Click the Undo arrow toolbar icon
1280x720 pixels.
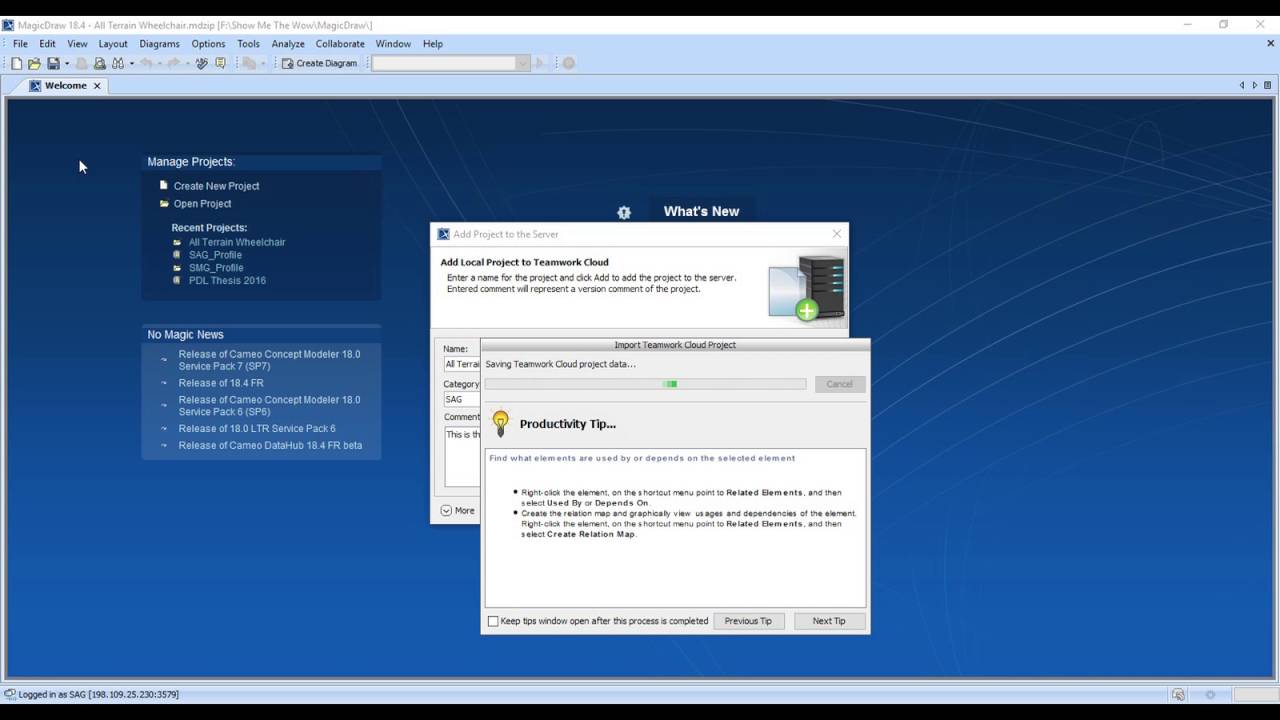[x=147, y=63]
